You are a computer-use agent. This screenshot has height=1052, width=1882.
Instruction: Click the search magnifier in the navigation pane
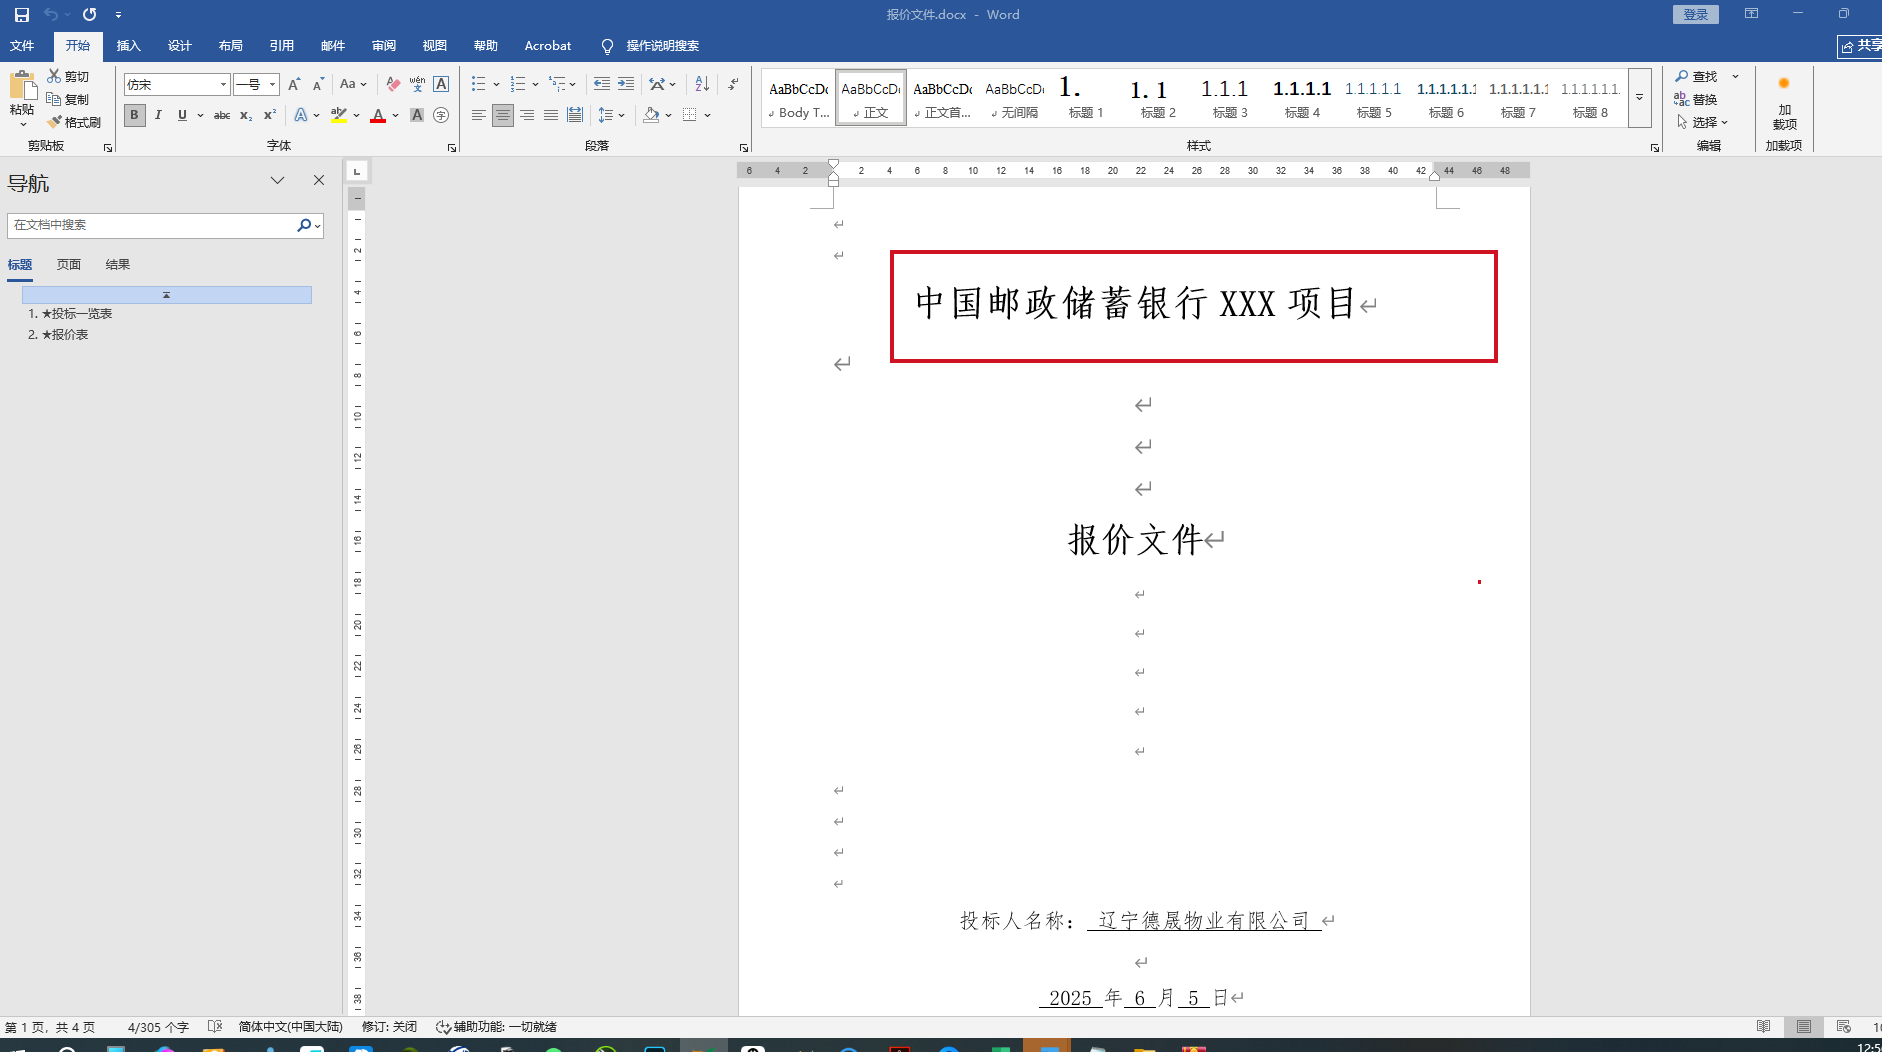(304, 225)
